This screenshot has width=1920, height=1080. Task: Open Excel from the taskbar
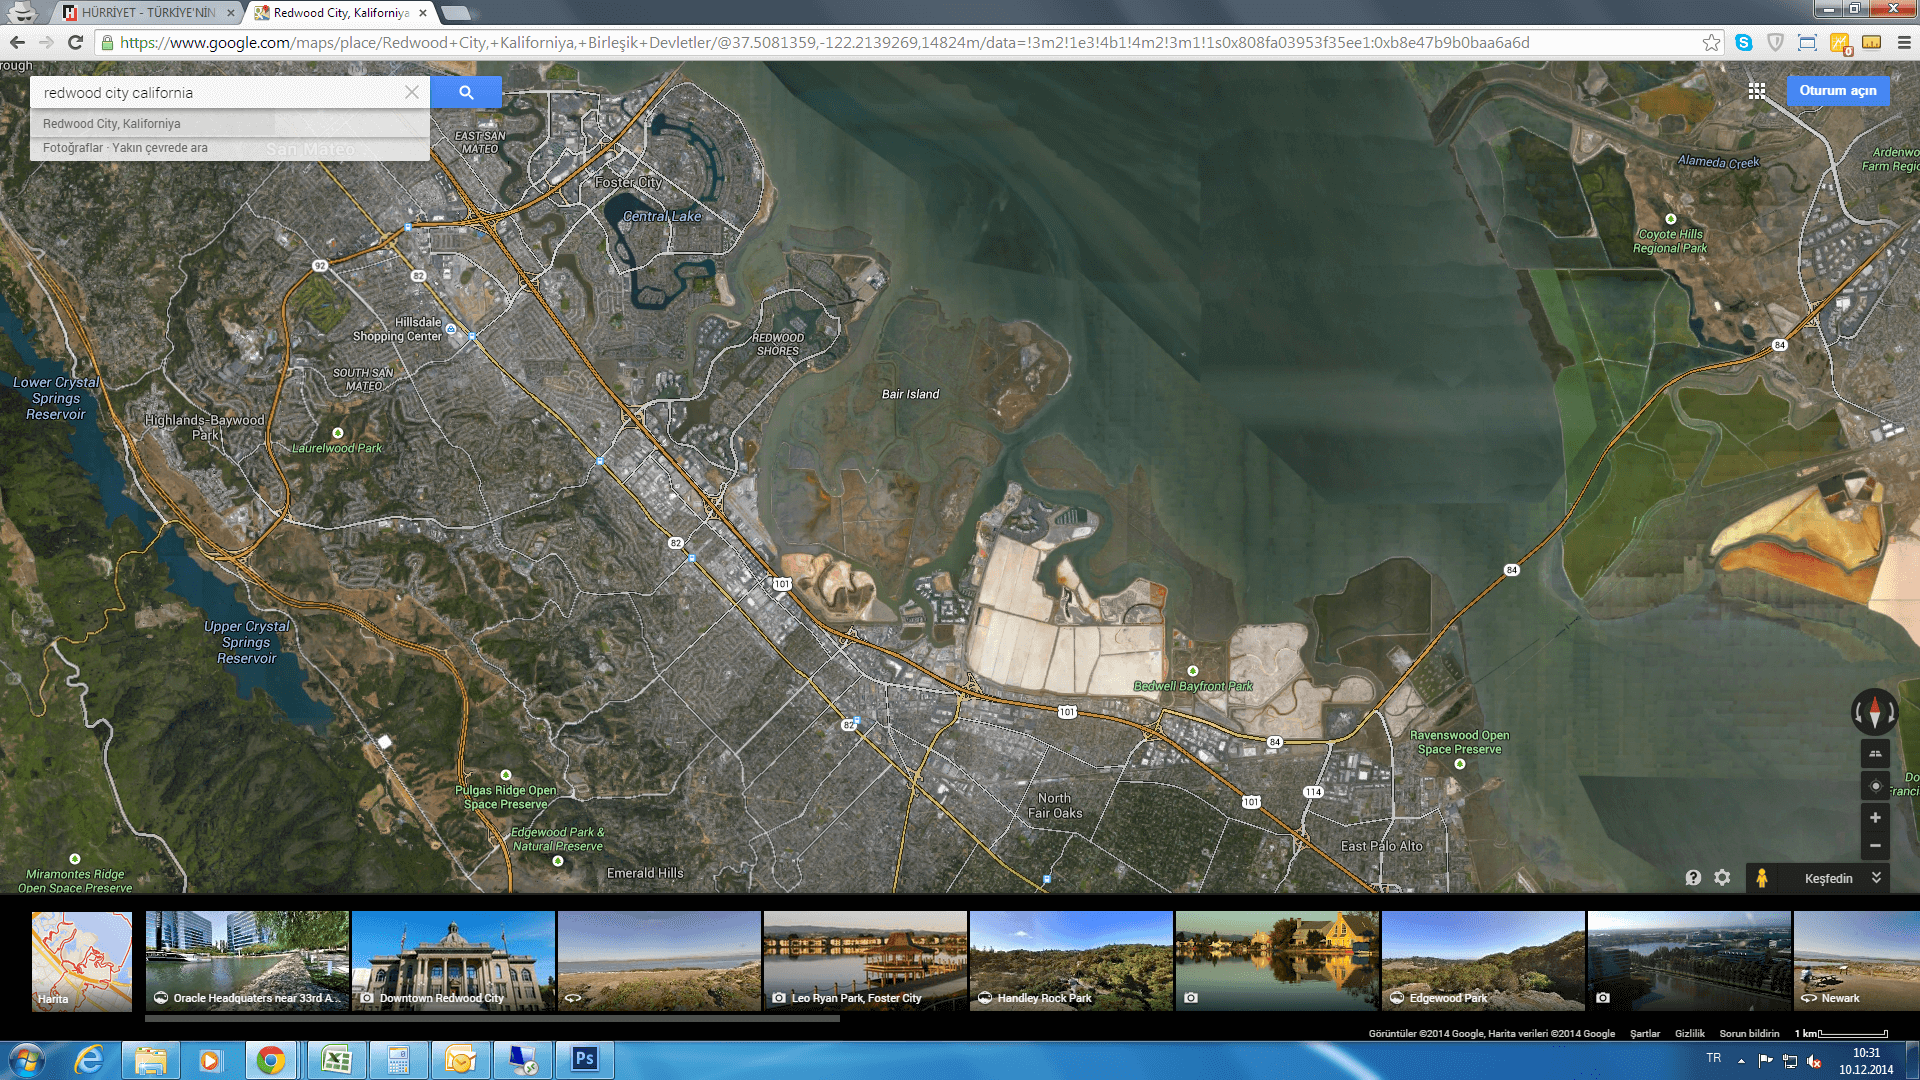coord(336,1060)
